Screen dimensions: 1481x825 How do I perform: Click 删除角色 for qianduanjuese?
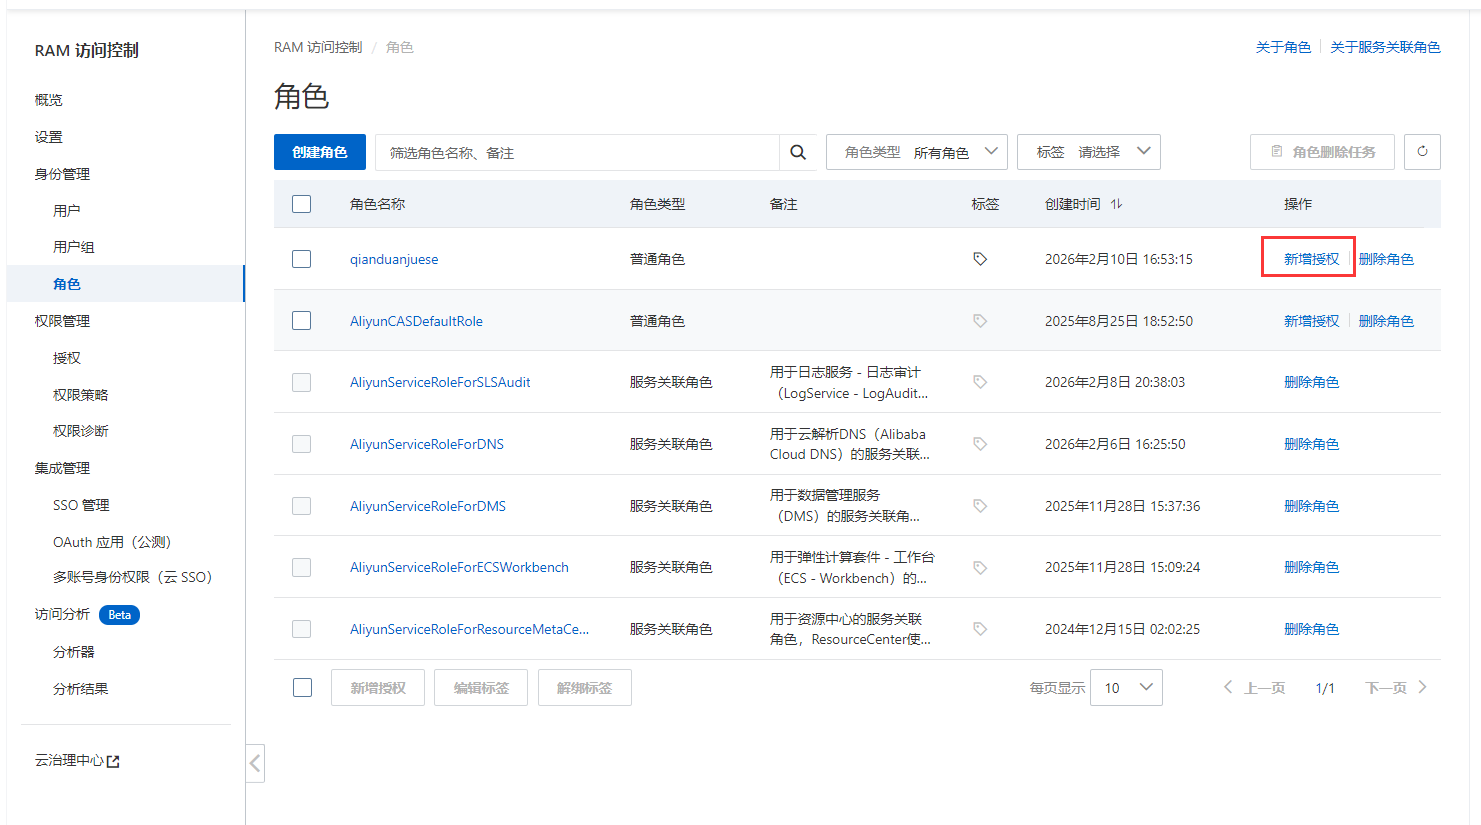[x=1386, y=259]
